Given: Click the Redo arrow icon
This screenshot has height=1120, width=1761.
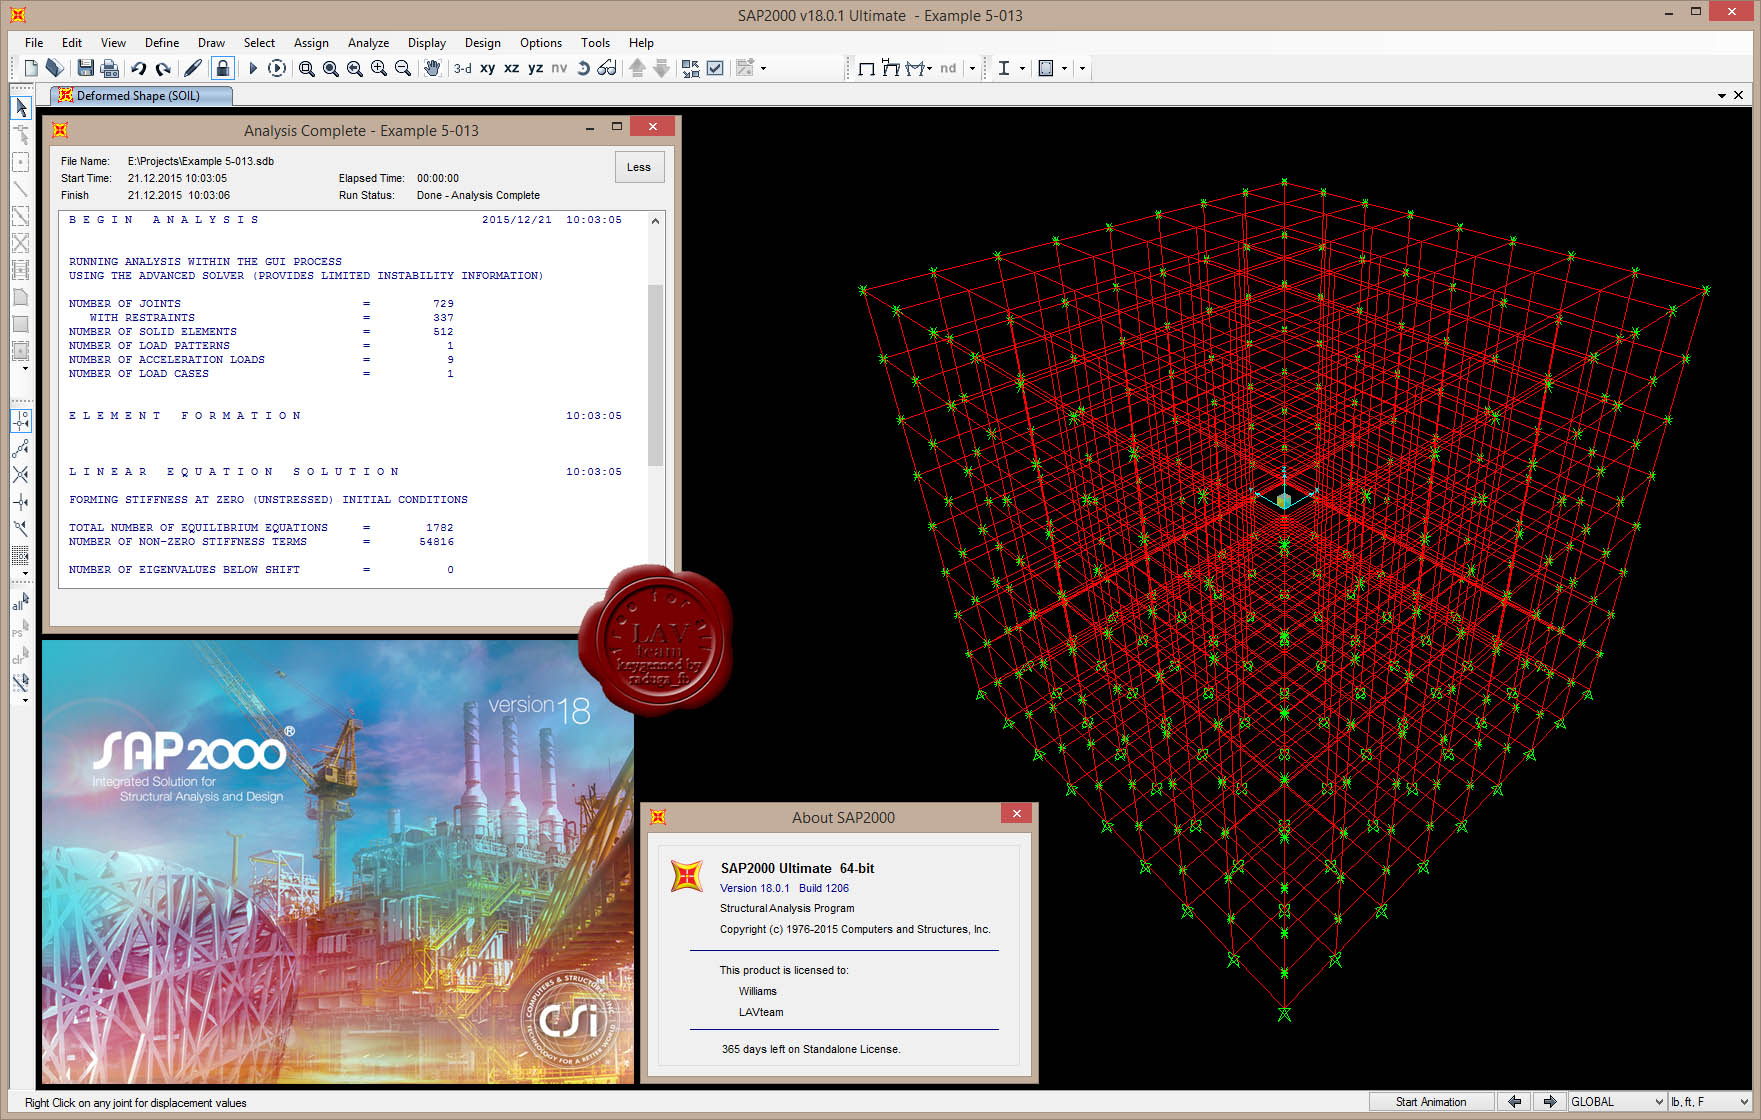Looking at the screenshot, I should tap(162, 68).
